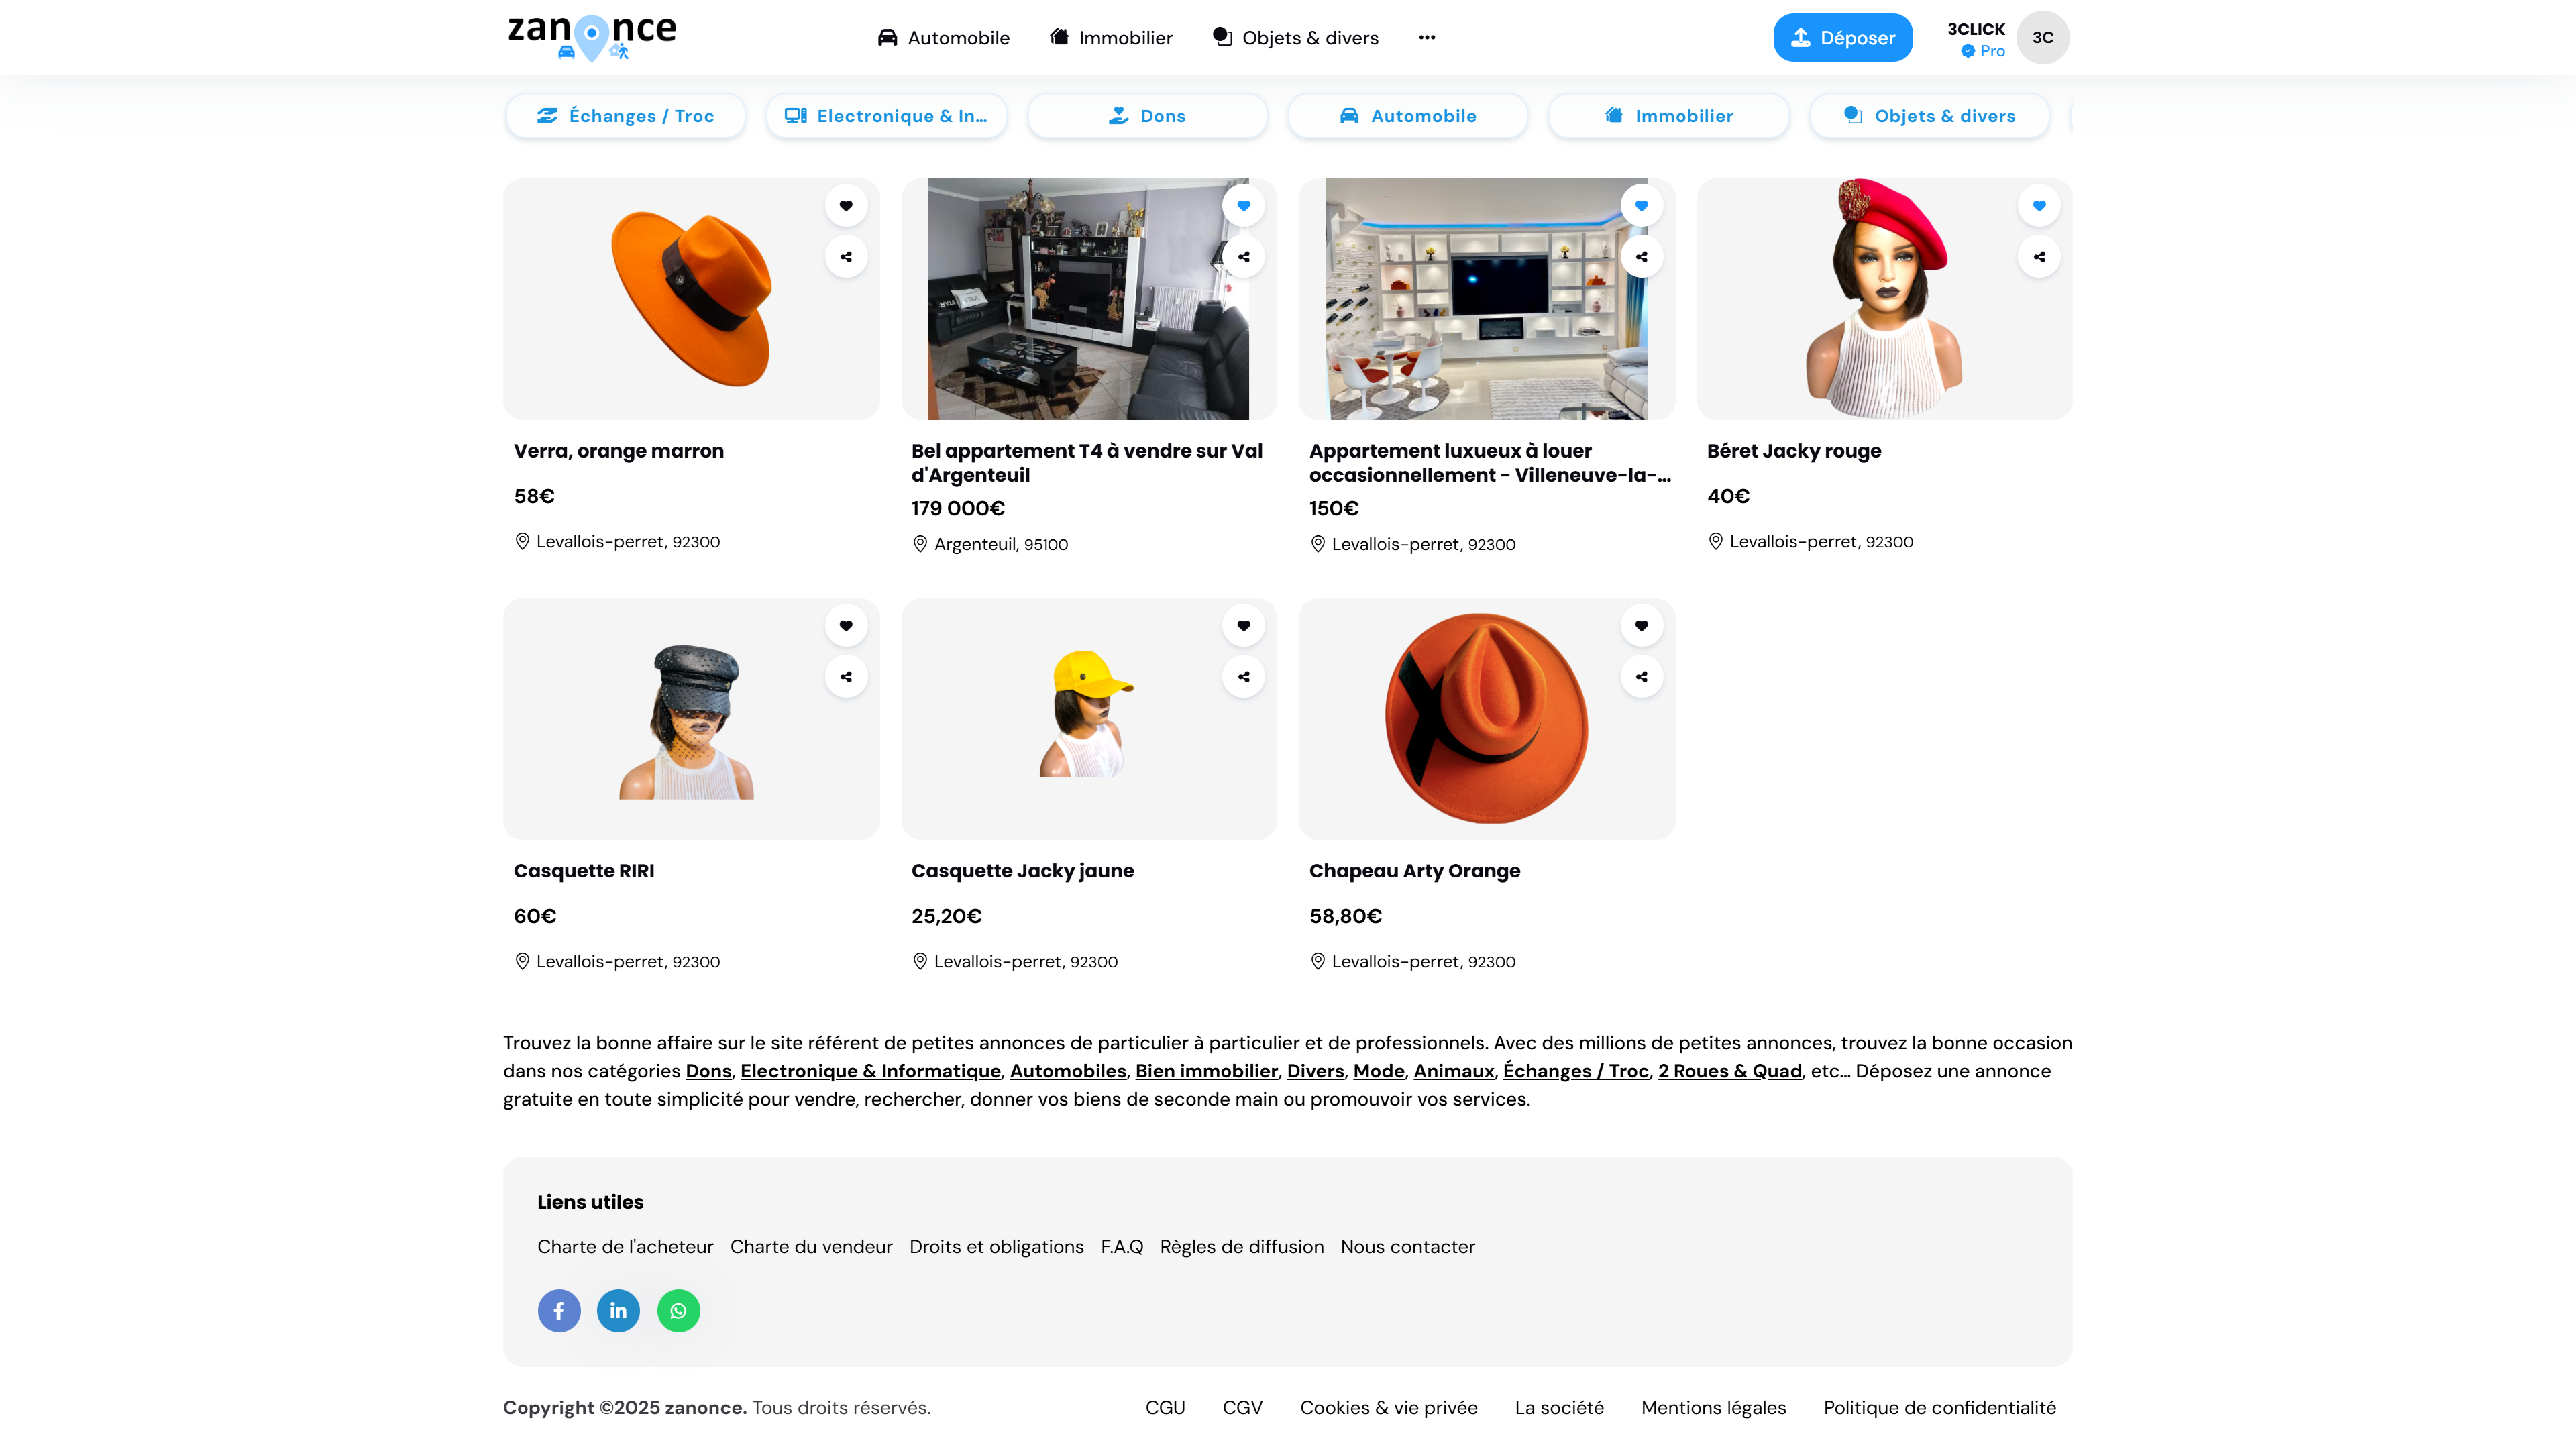Screen dimensions: 2576x1449
Task: Open the Immobilier menu in header
Action: (x=1110, y=37)
